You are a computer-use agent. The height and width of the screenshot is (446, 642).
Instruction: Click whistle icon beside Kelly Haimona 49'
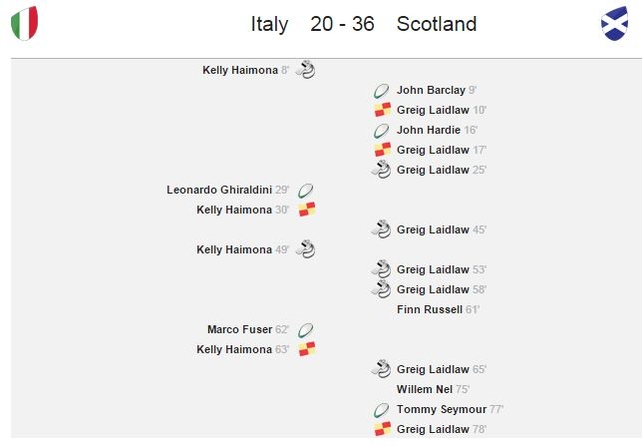305,249
